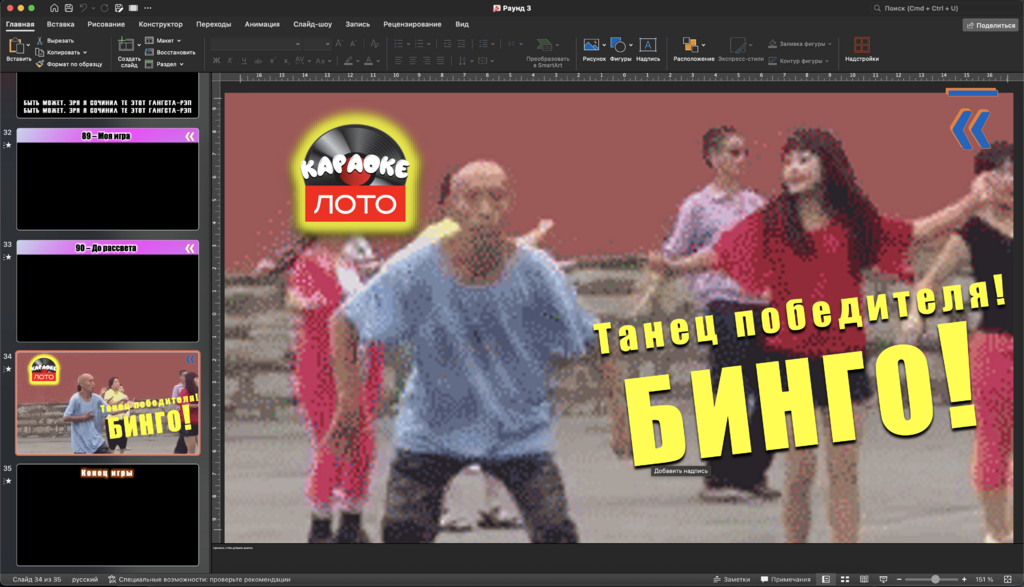Click the zoom slider handle
Image resolution: width=1024 pixels, height=587 pixels.
(935, 579)
